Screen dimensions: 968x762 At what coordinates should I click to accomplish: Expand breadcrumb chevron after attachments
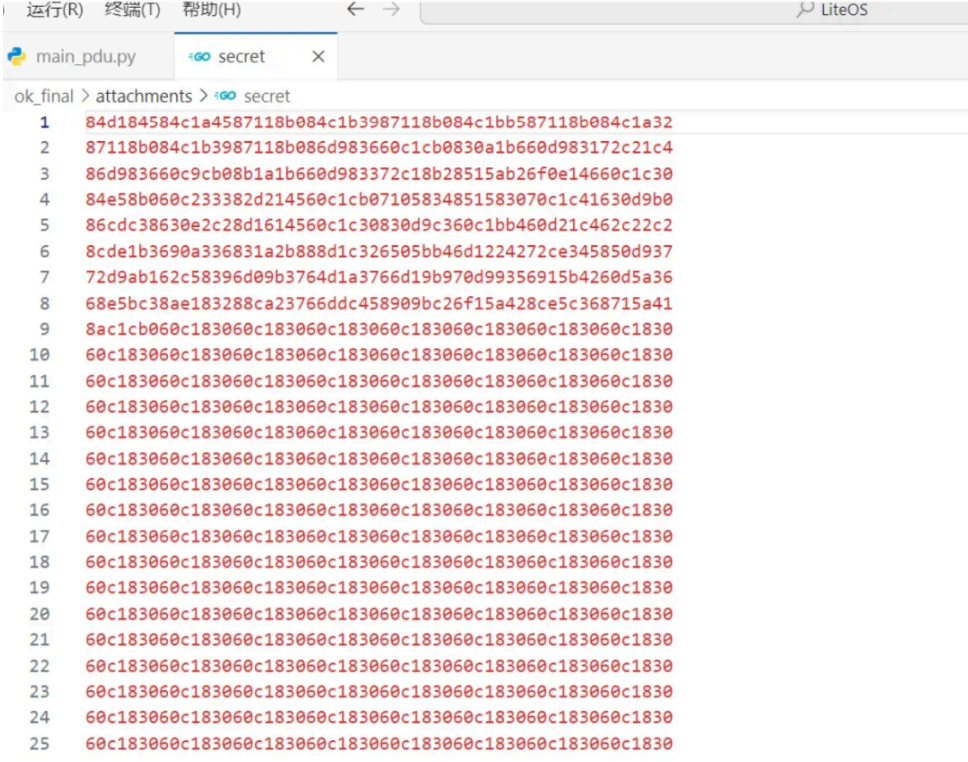coord(203,96)
